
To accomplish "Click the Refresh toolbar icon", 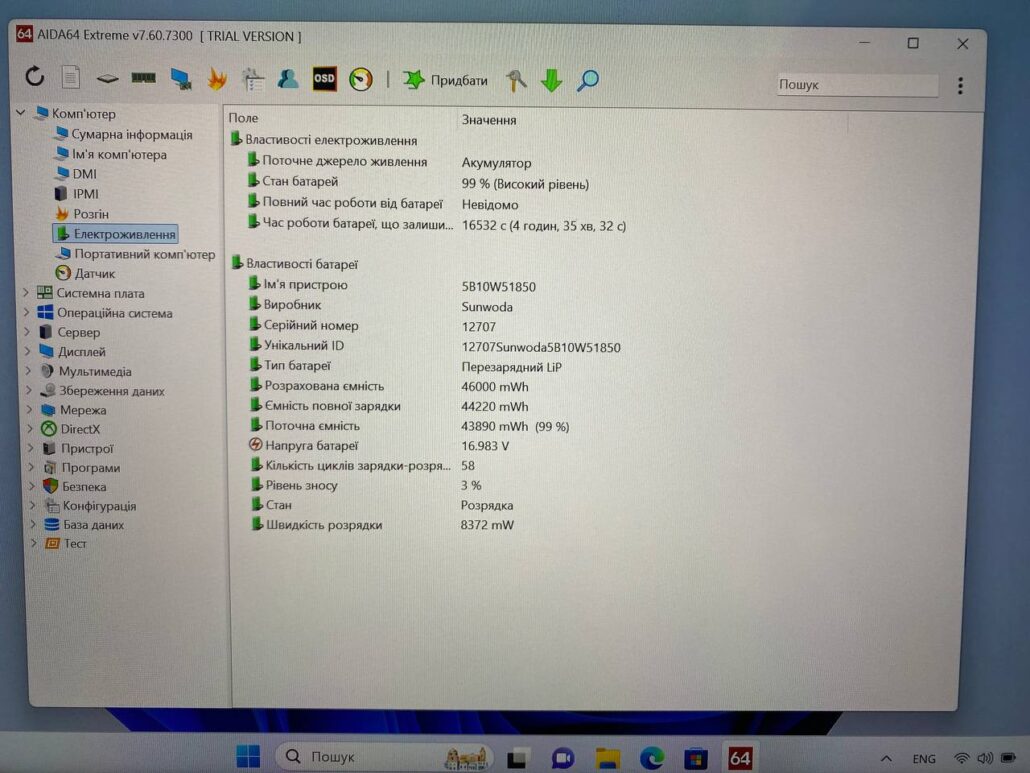I will tap(35, 77).
